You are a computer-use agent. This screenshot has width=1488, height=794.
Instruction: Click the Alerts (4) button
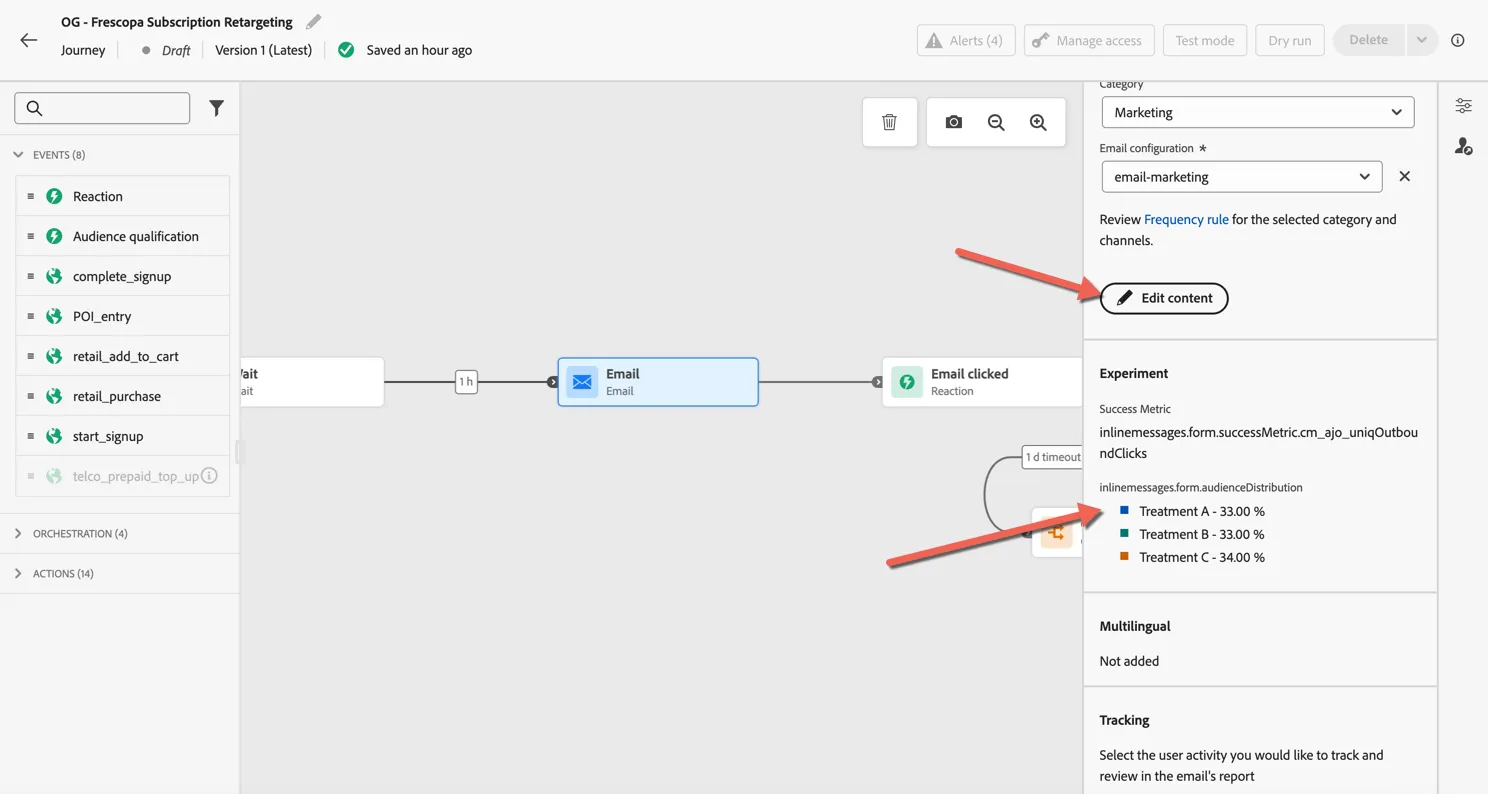pyautogui.click(x=966, y=40)
